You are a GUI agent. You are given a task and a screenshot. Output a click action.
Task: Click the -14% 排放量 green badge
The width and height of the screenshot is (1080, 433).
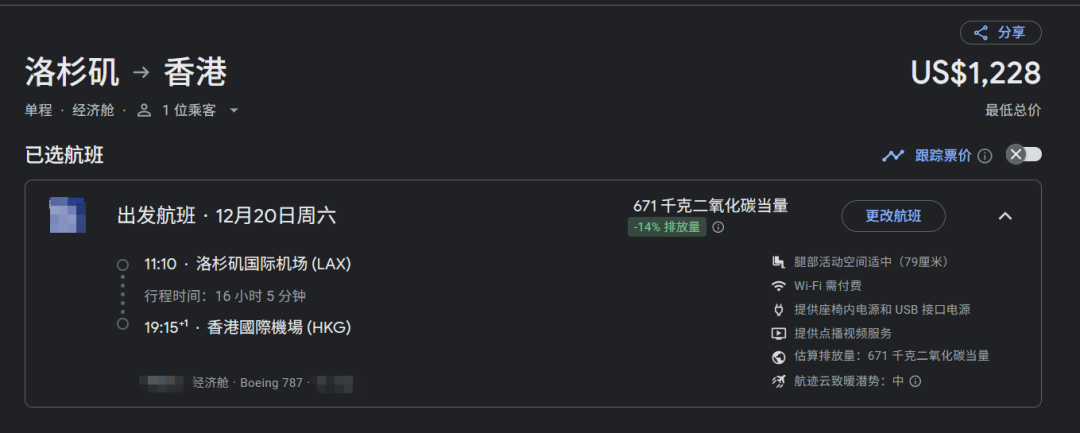point(666,227)
